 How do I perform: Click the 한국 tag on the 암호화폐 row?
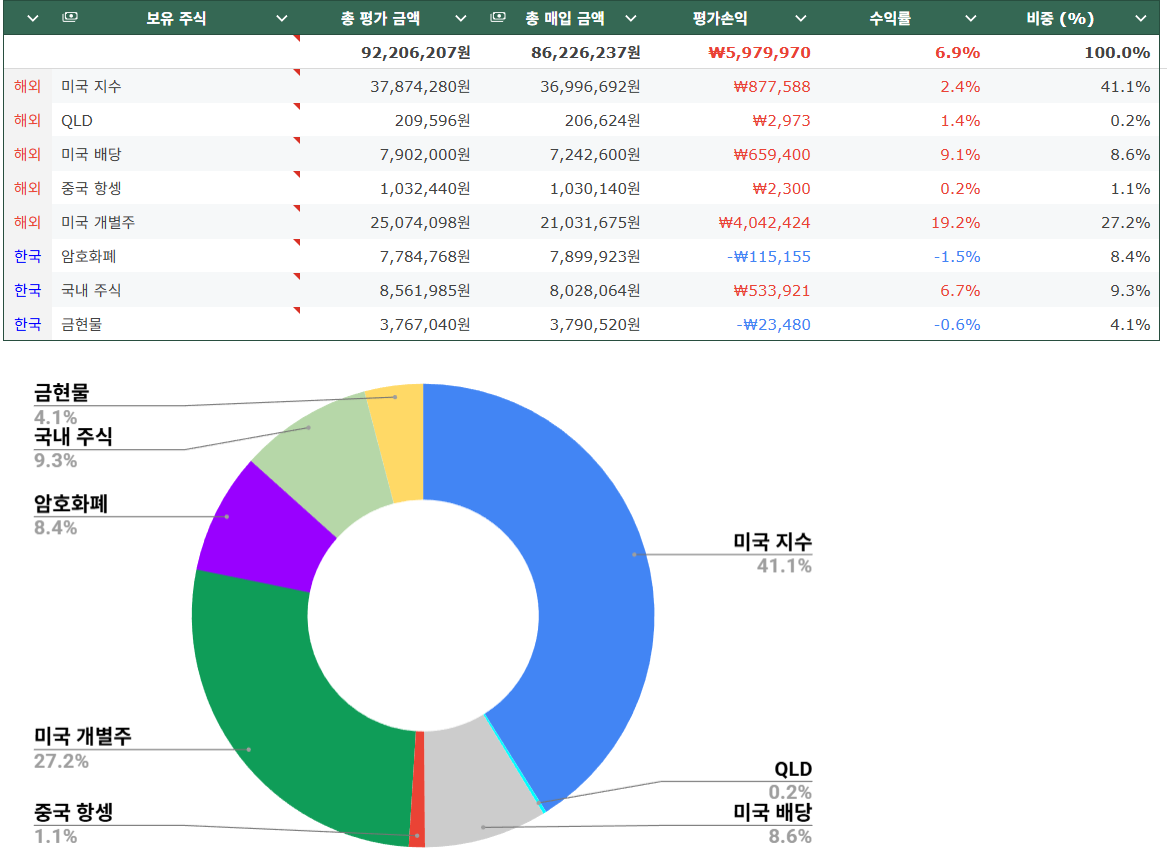(28, 256)
